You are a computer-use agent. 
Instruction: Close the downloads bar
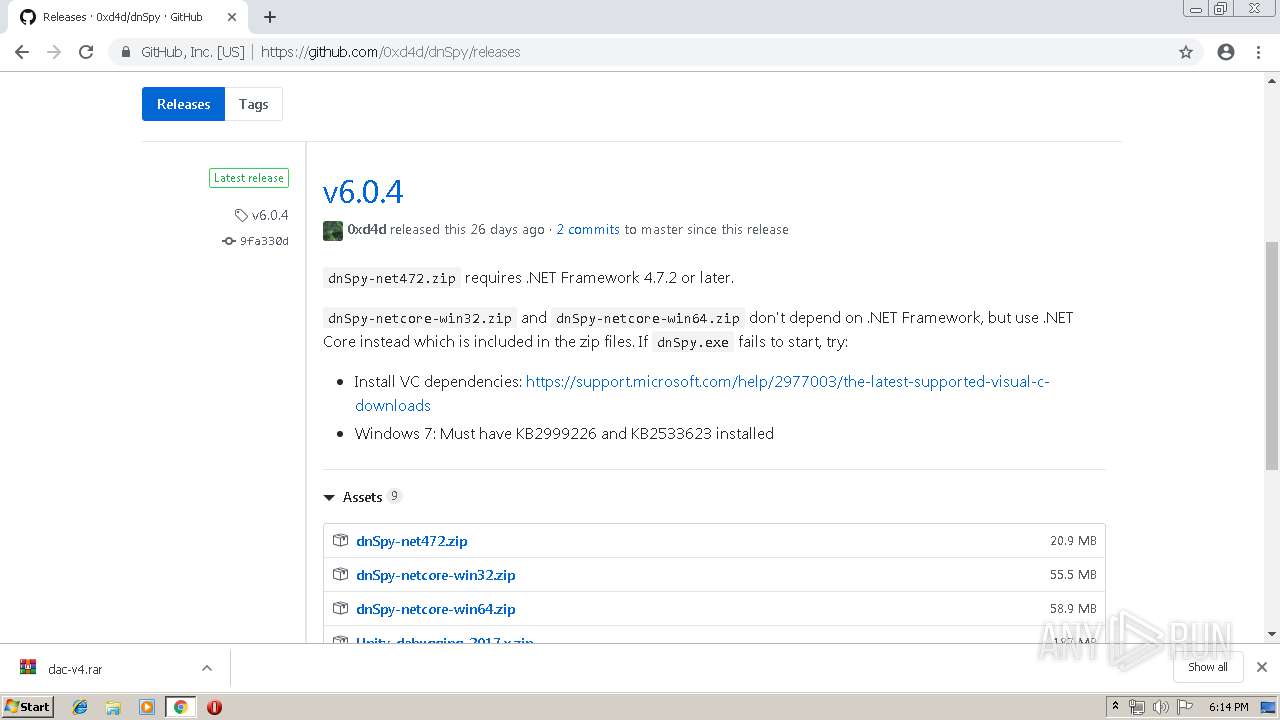point(1262,667)
